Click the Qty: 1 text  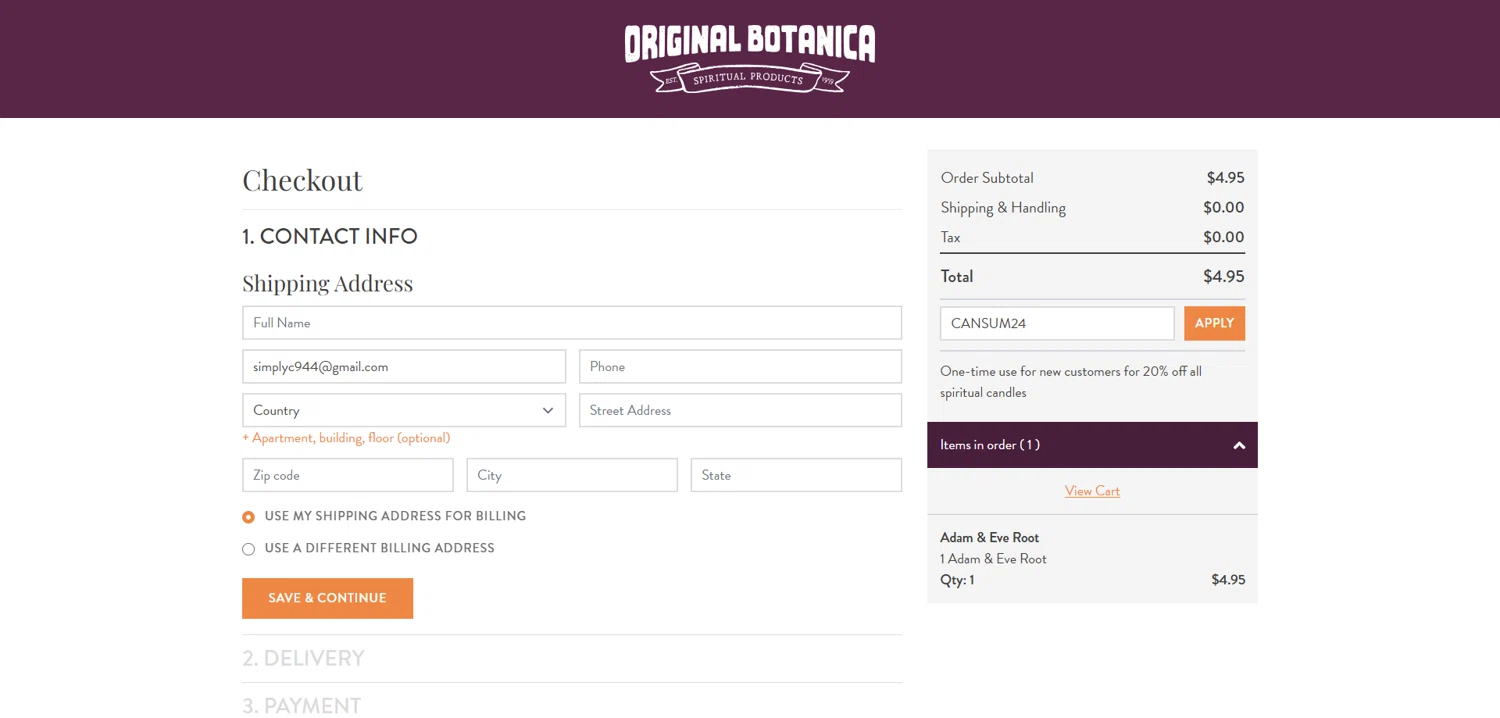coord(957,580)
